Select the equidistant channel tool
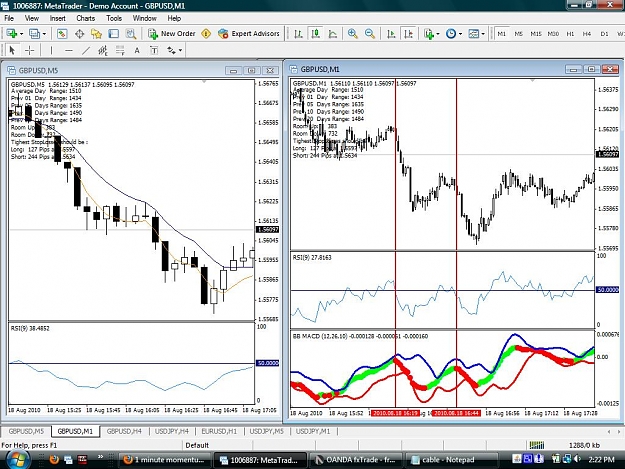The image size is (625, 469). tap(103, 50)
